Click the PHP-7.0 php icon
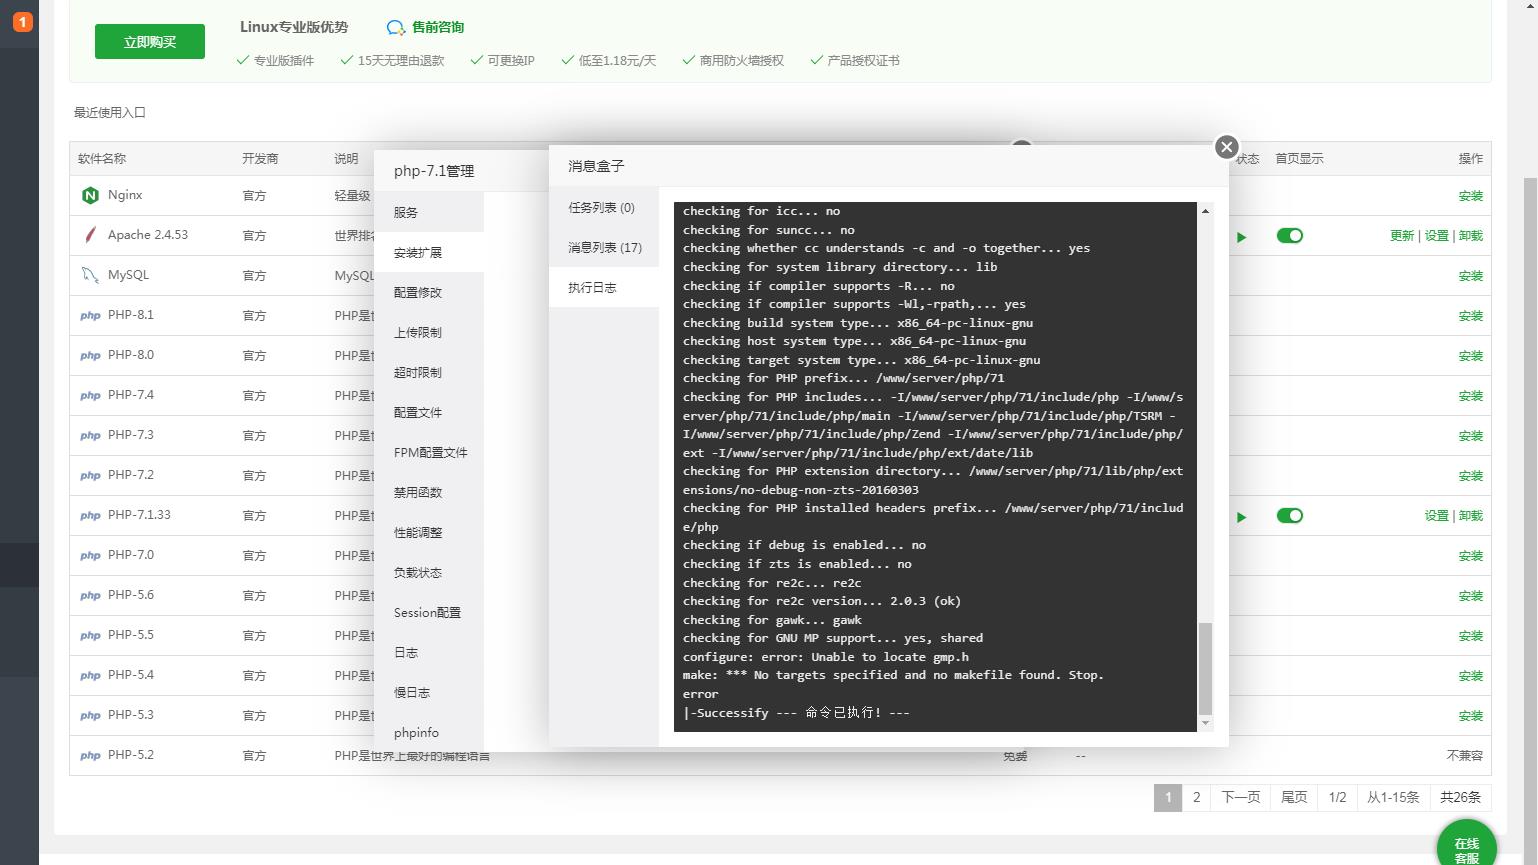 [90, 555]
